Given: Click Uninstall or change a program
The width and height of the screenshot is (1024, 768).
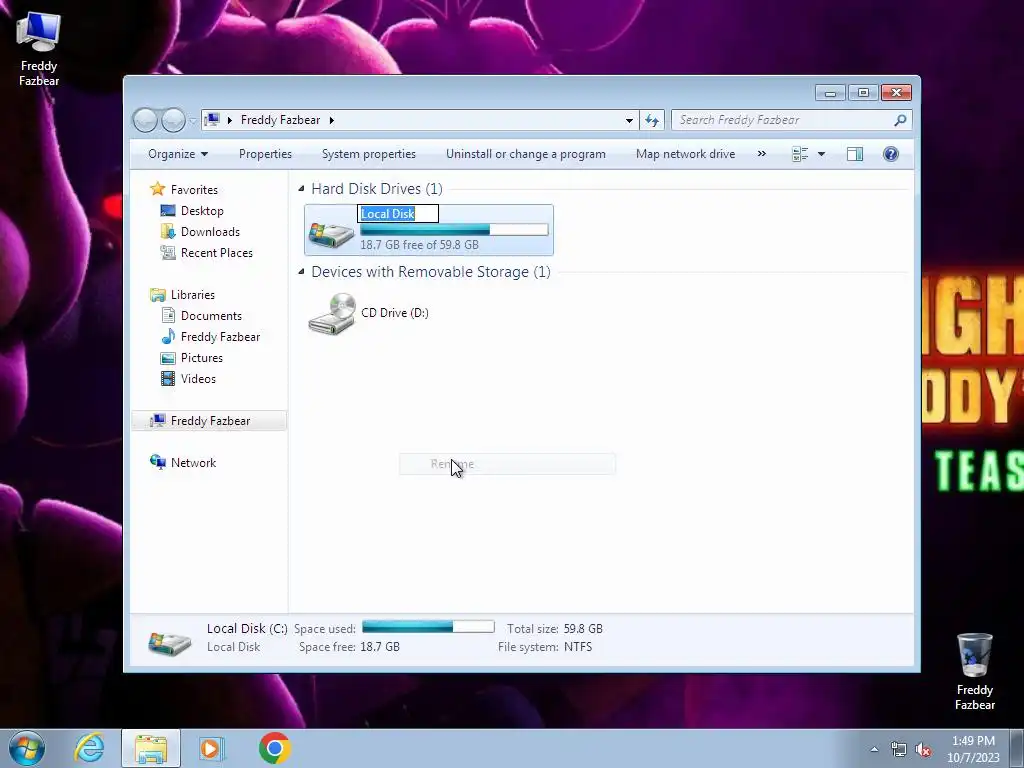Looking at the screenshot, I should [526, 154].
